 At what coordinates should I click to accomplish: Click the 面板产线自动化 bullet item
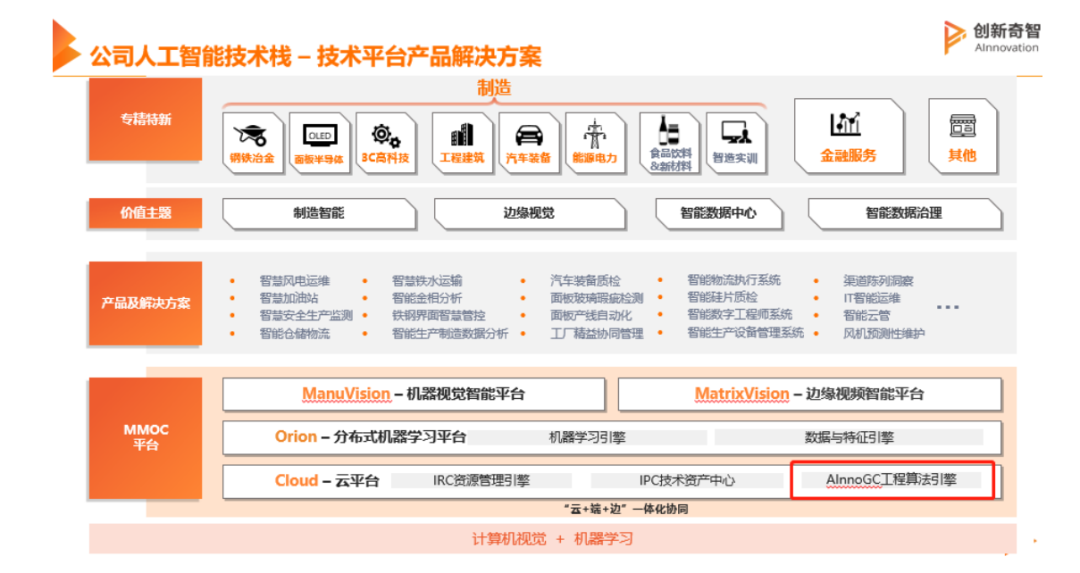[591, 315]
